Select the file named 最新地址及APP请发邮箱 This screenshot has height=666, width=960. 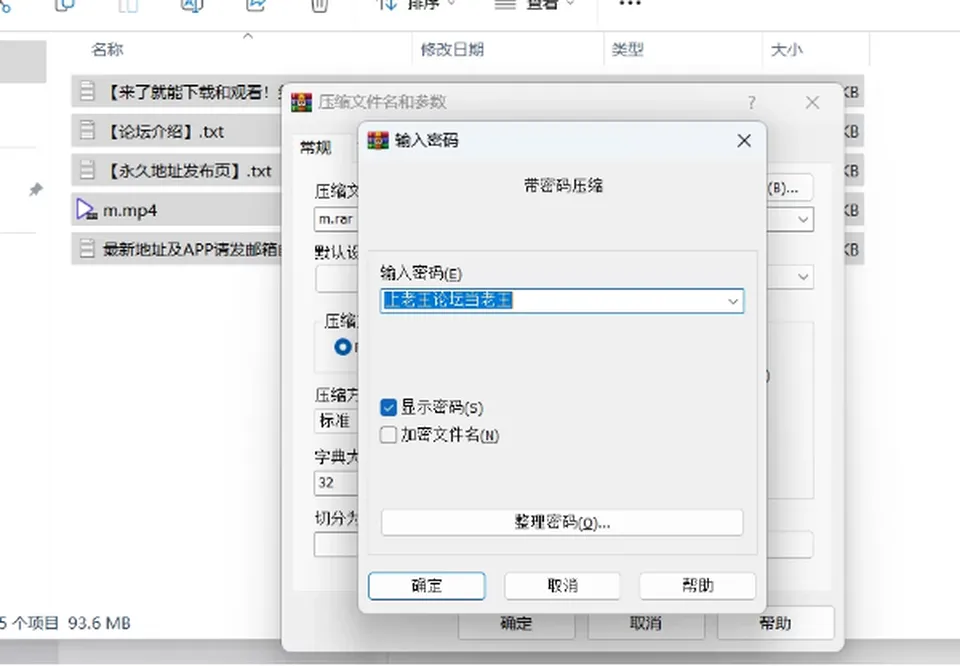192,249
